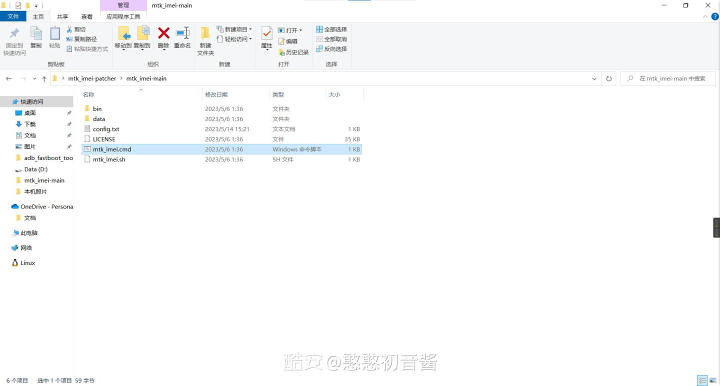Click the red X Delete icon
The height and width of the screenshot is (386, 720).
point(163,33)
